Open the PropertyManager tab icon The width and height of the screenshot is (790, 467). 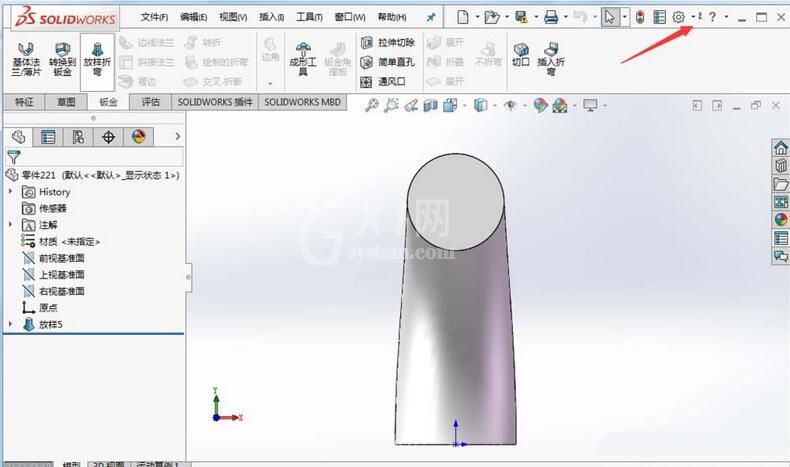tap(48, 137)
